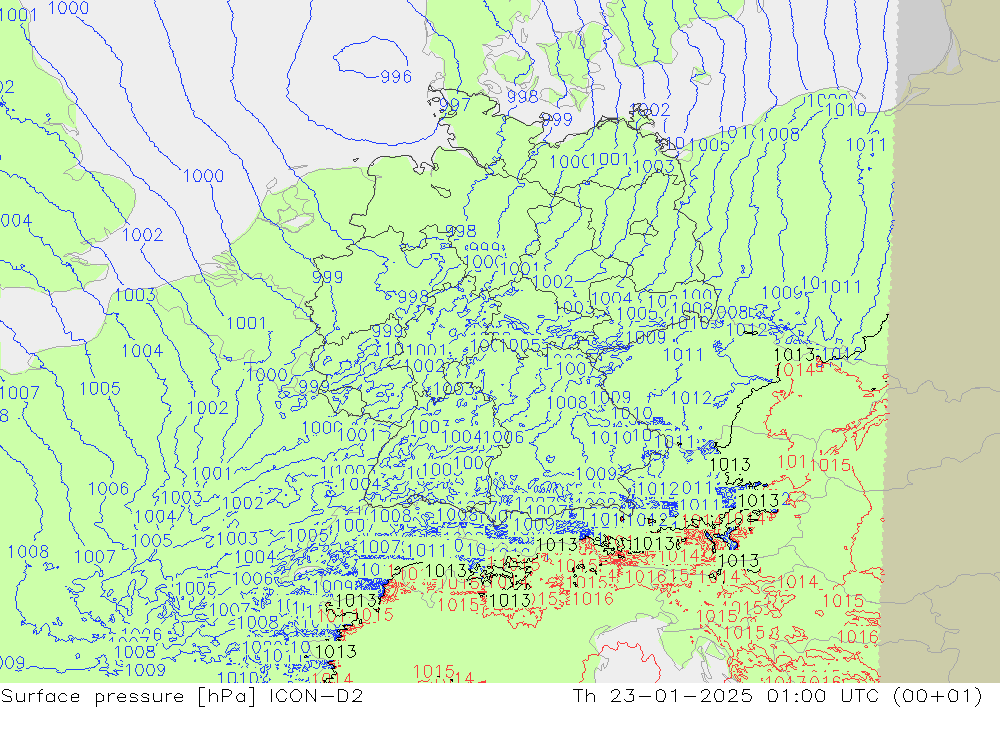The height and width of the screenshot is (733, 1000).
Task: Click the 'Surface pressure [hPa]' caption text
Action: (130, 695)
